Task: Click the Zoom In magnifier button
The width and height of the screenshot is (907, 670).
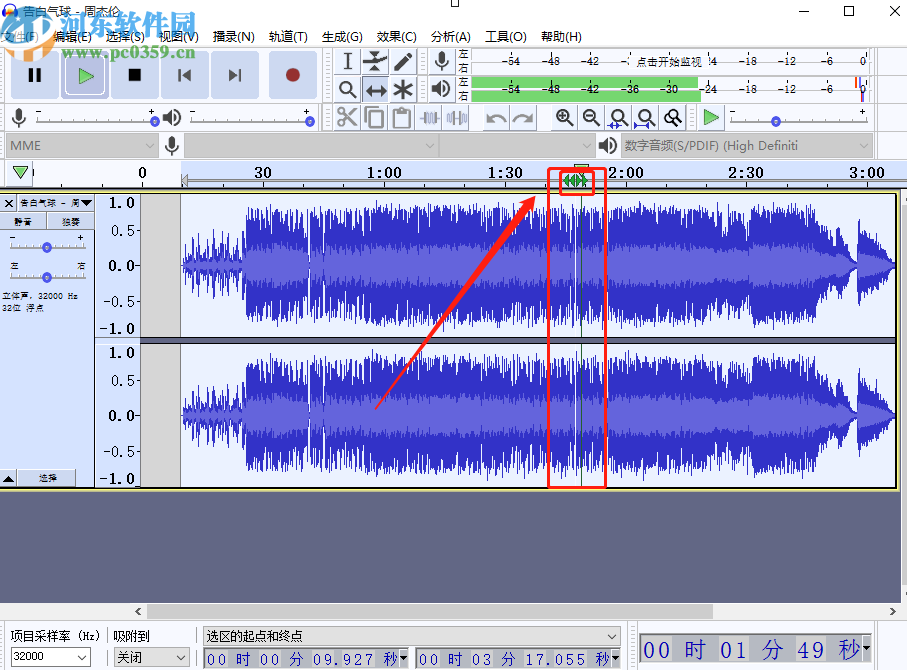Action: (x=565, y=118)
